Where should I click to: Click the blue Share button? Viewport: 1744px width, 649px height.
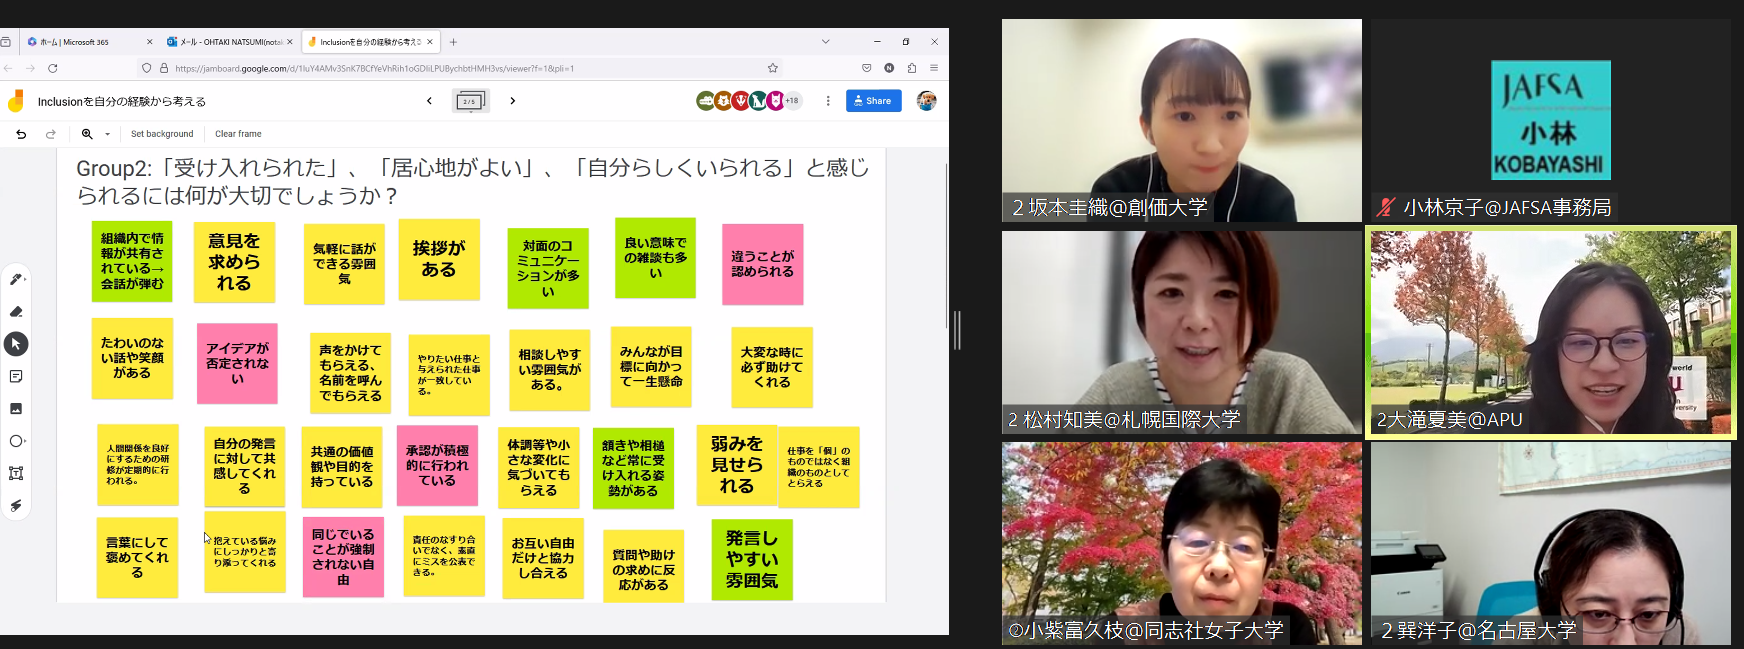point(874,101)
